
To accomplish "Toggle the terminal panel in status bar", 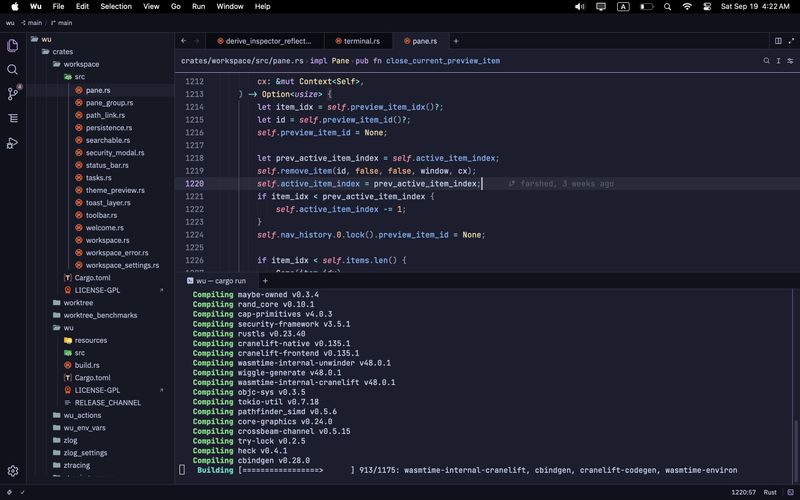I will (x=791, y=492).
